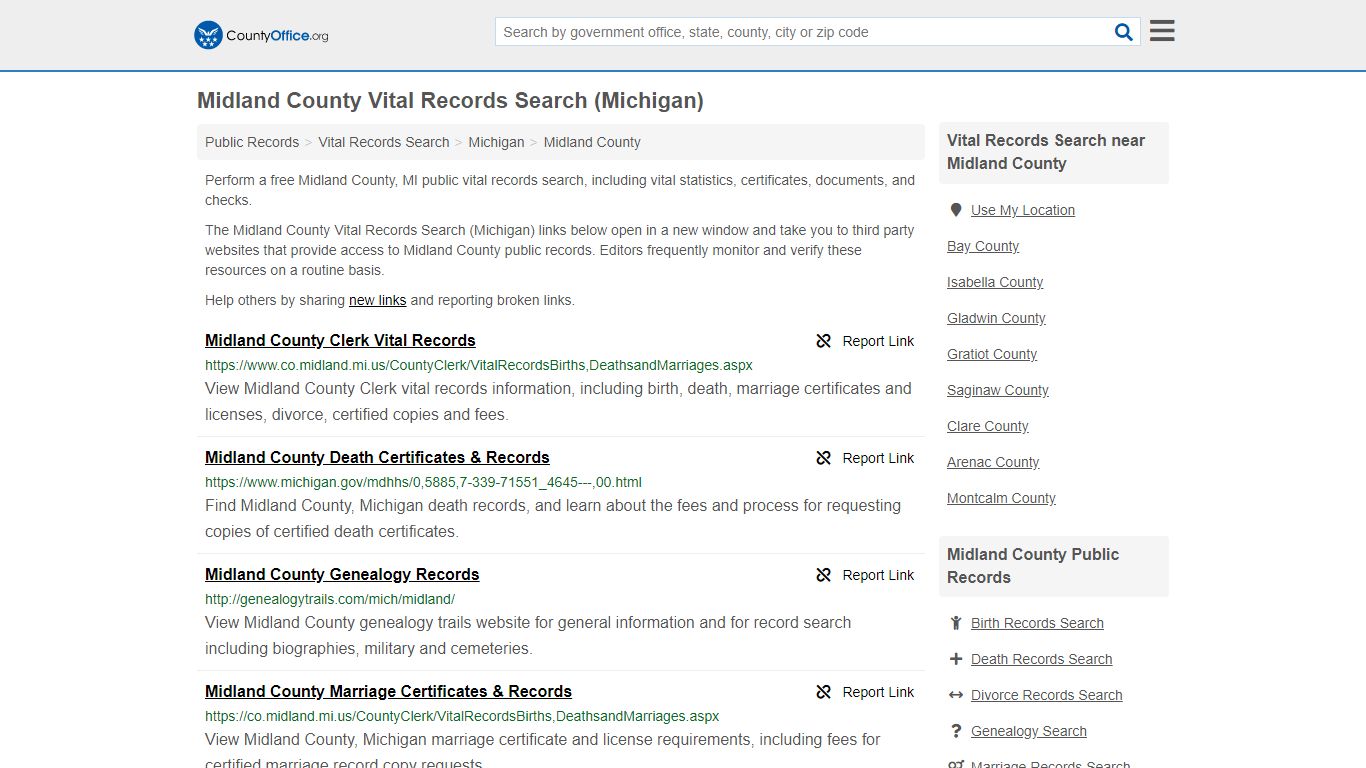Open Gratiot County link
The image size is (1366, 768).
tap(992, 354)
